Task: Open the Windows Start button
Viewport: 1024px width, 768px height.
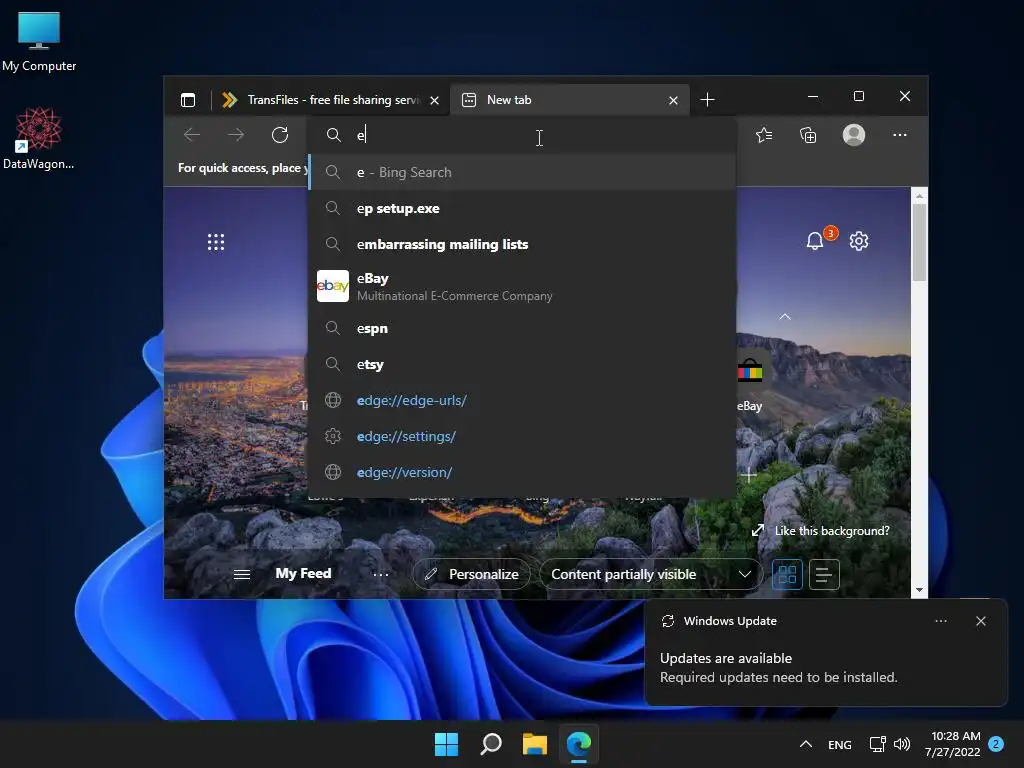Action: tap(447, 744)
